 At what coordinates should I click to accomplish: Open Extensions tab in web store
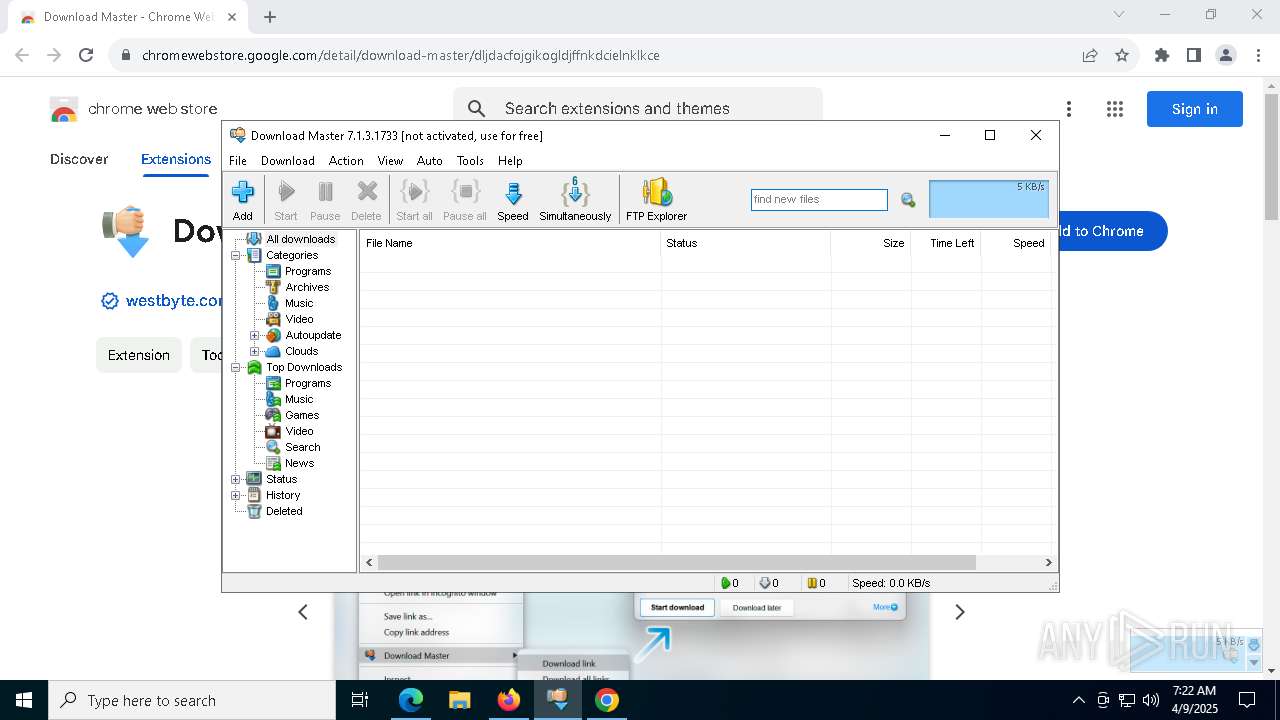176,159
